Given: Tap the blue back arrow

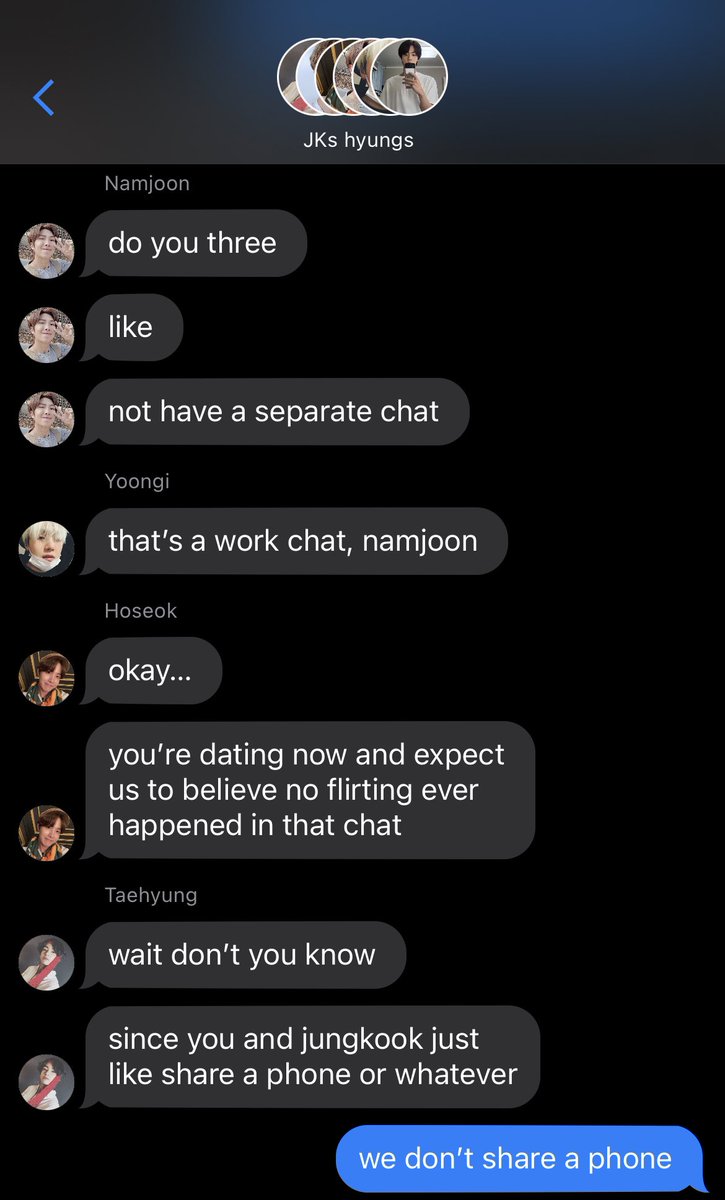Looking at the screenshot, I should pos(44,97).
